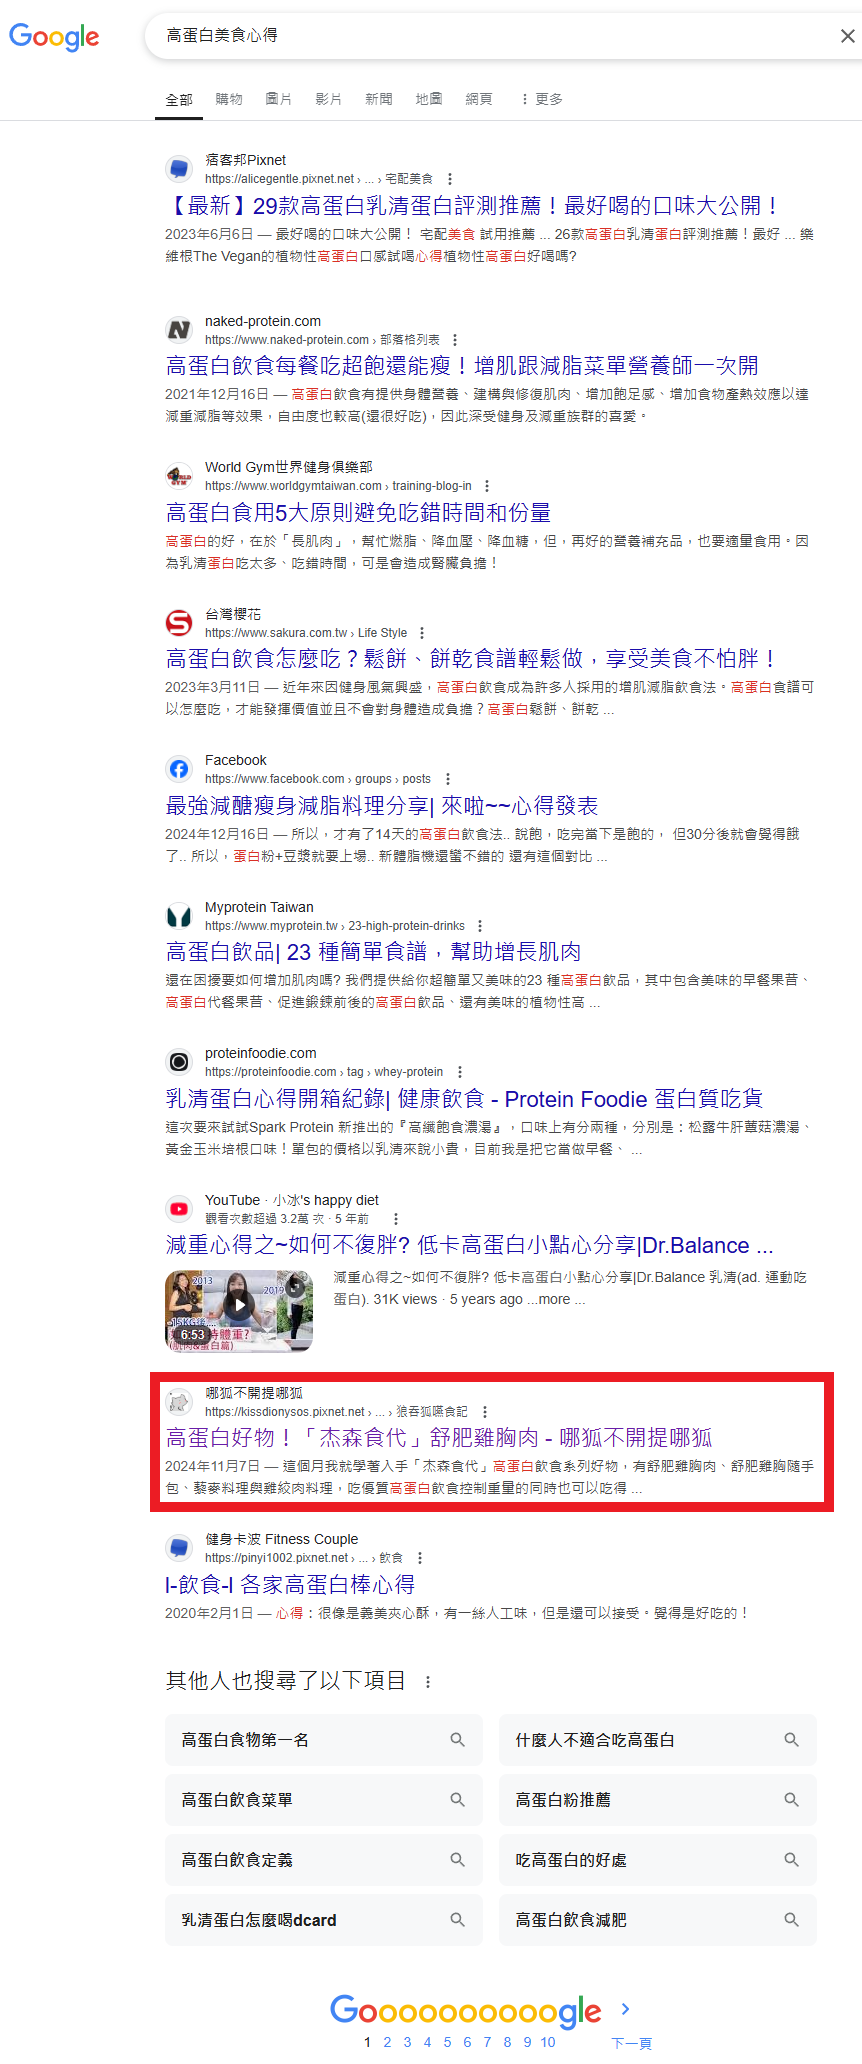Open three-dot menu beside the Pixnet alicegentle result

coord(450,179)
